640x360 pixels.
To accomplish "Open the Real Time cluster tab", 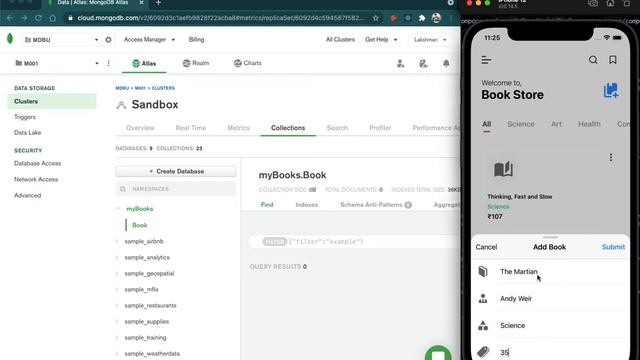I will [x=191, y=128].
